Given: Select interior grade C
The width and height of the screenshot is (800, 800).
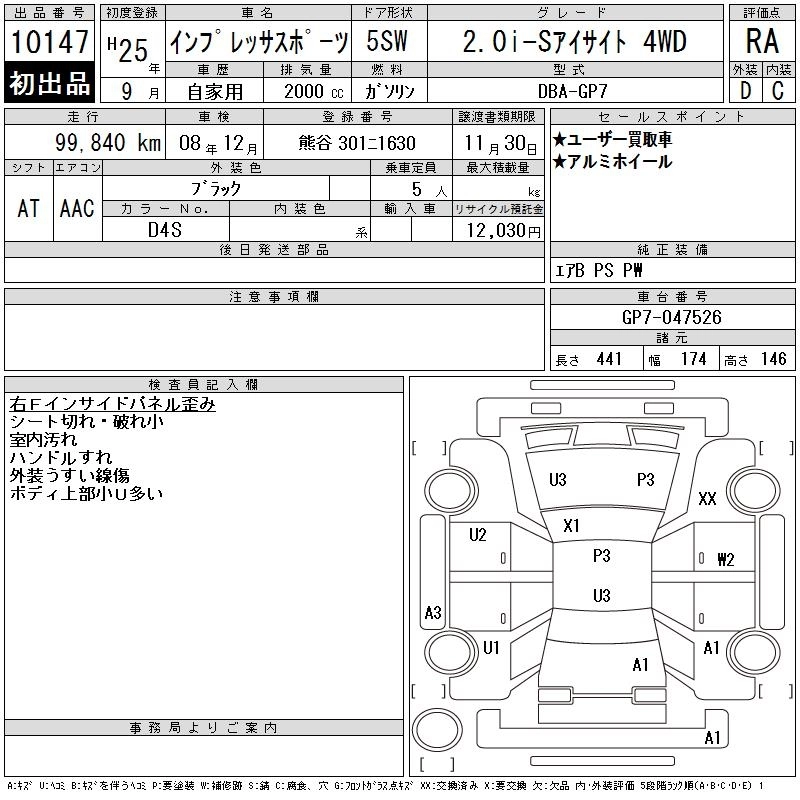Looking at the screenshot, I should (778, 91).
